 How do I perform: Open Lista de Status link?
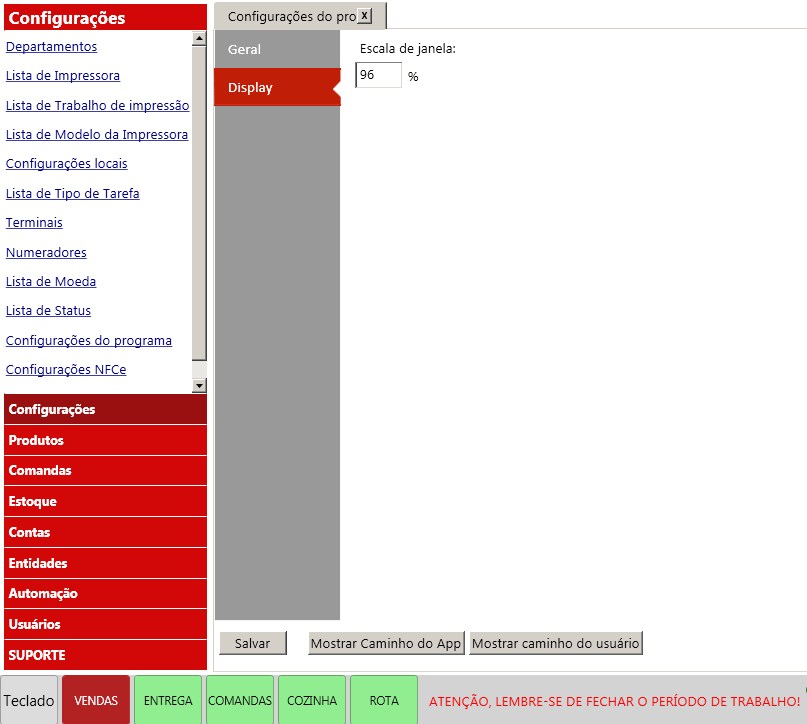click(x=48, y=310)
